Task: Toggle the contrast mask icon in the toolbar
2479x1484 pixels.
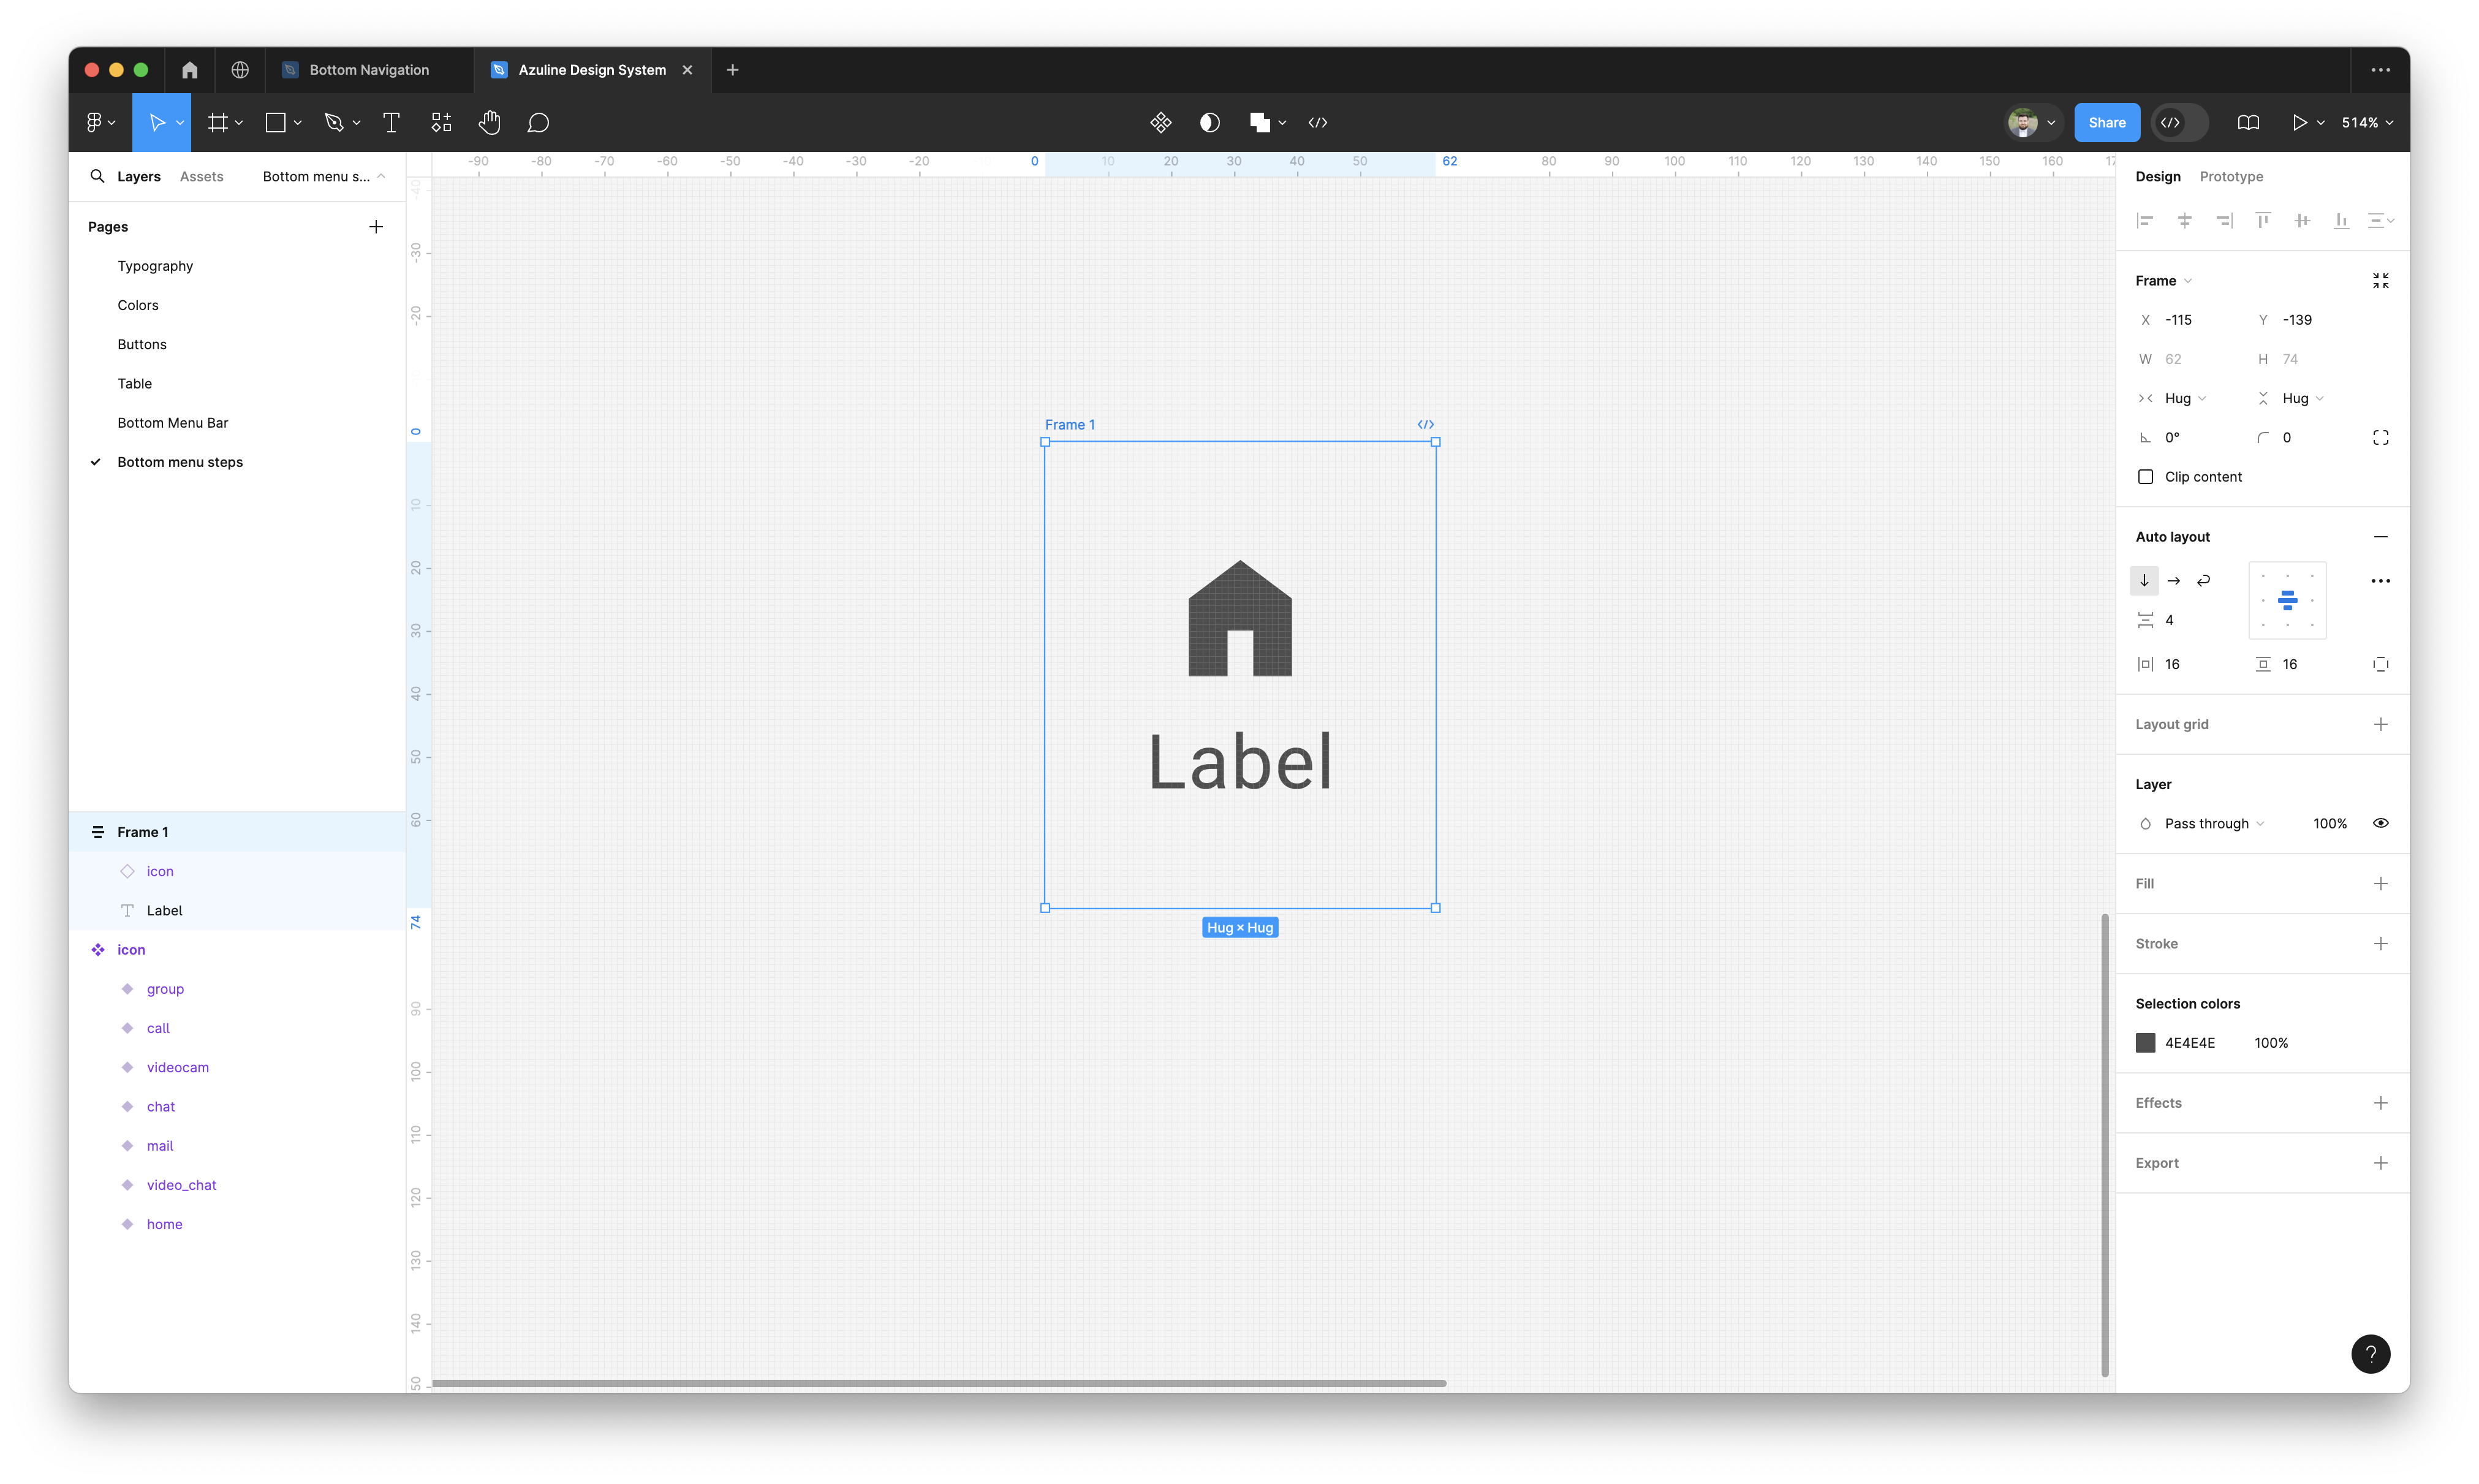Action: tap(1209, 123)
